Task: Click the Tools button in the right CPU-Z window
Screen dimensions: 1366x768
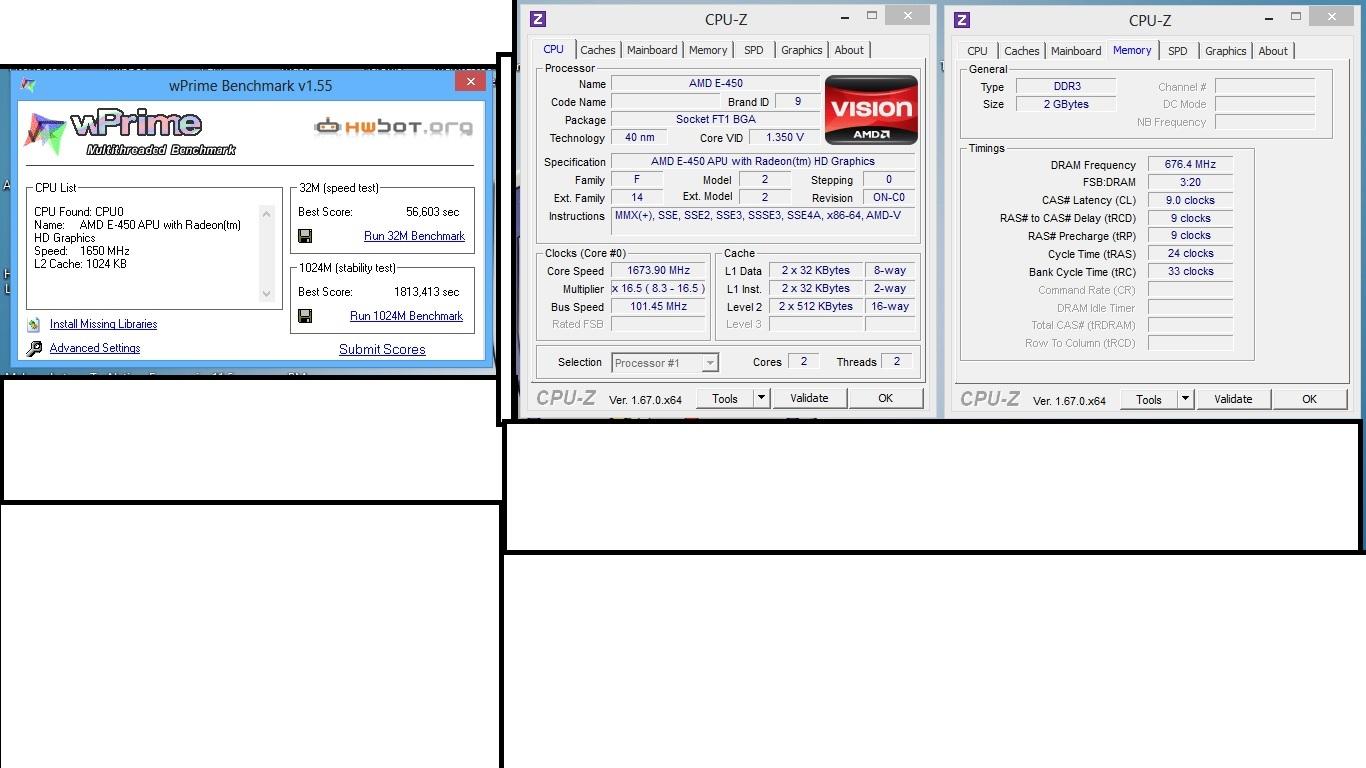Action: pyautogui.click(x=1149, y=399)
